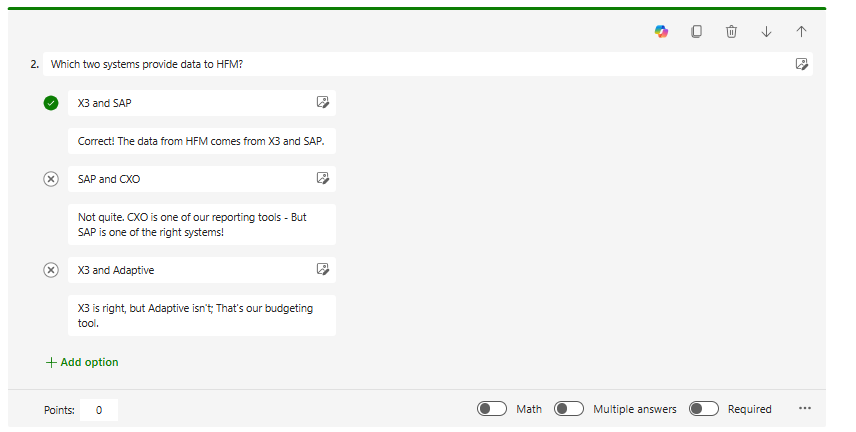Click image icon for 'X3 and Adaptive' option
Screen dimensions: 856x432
tap(322, 269)
